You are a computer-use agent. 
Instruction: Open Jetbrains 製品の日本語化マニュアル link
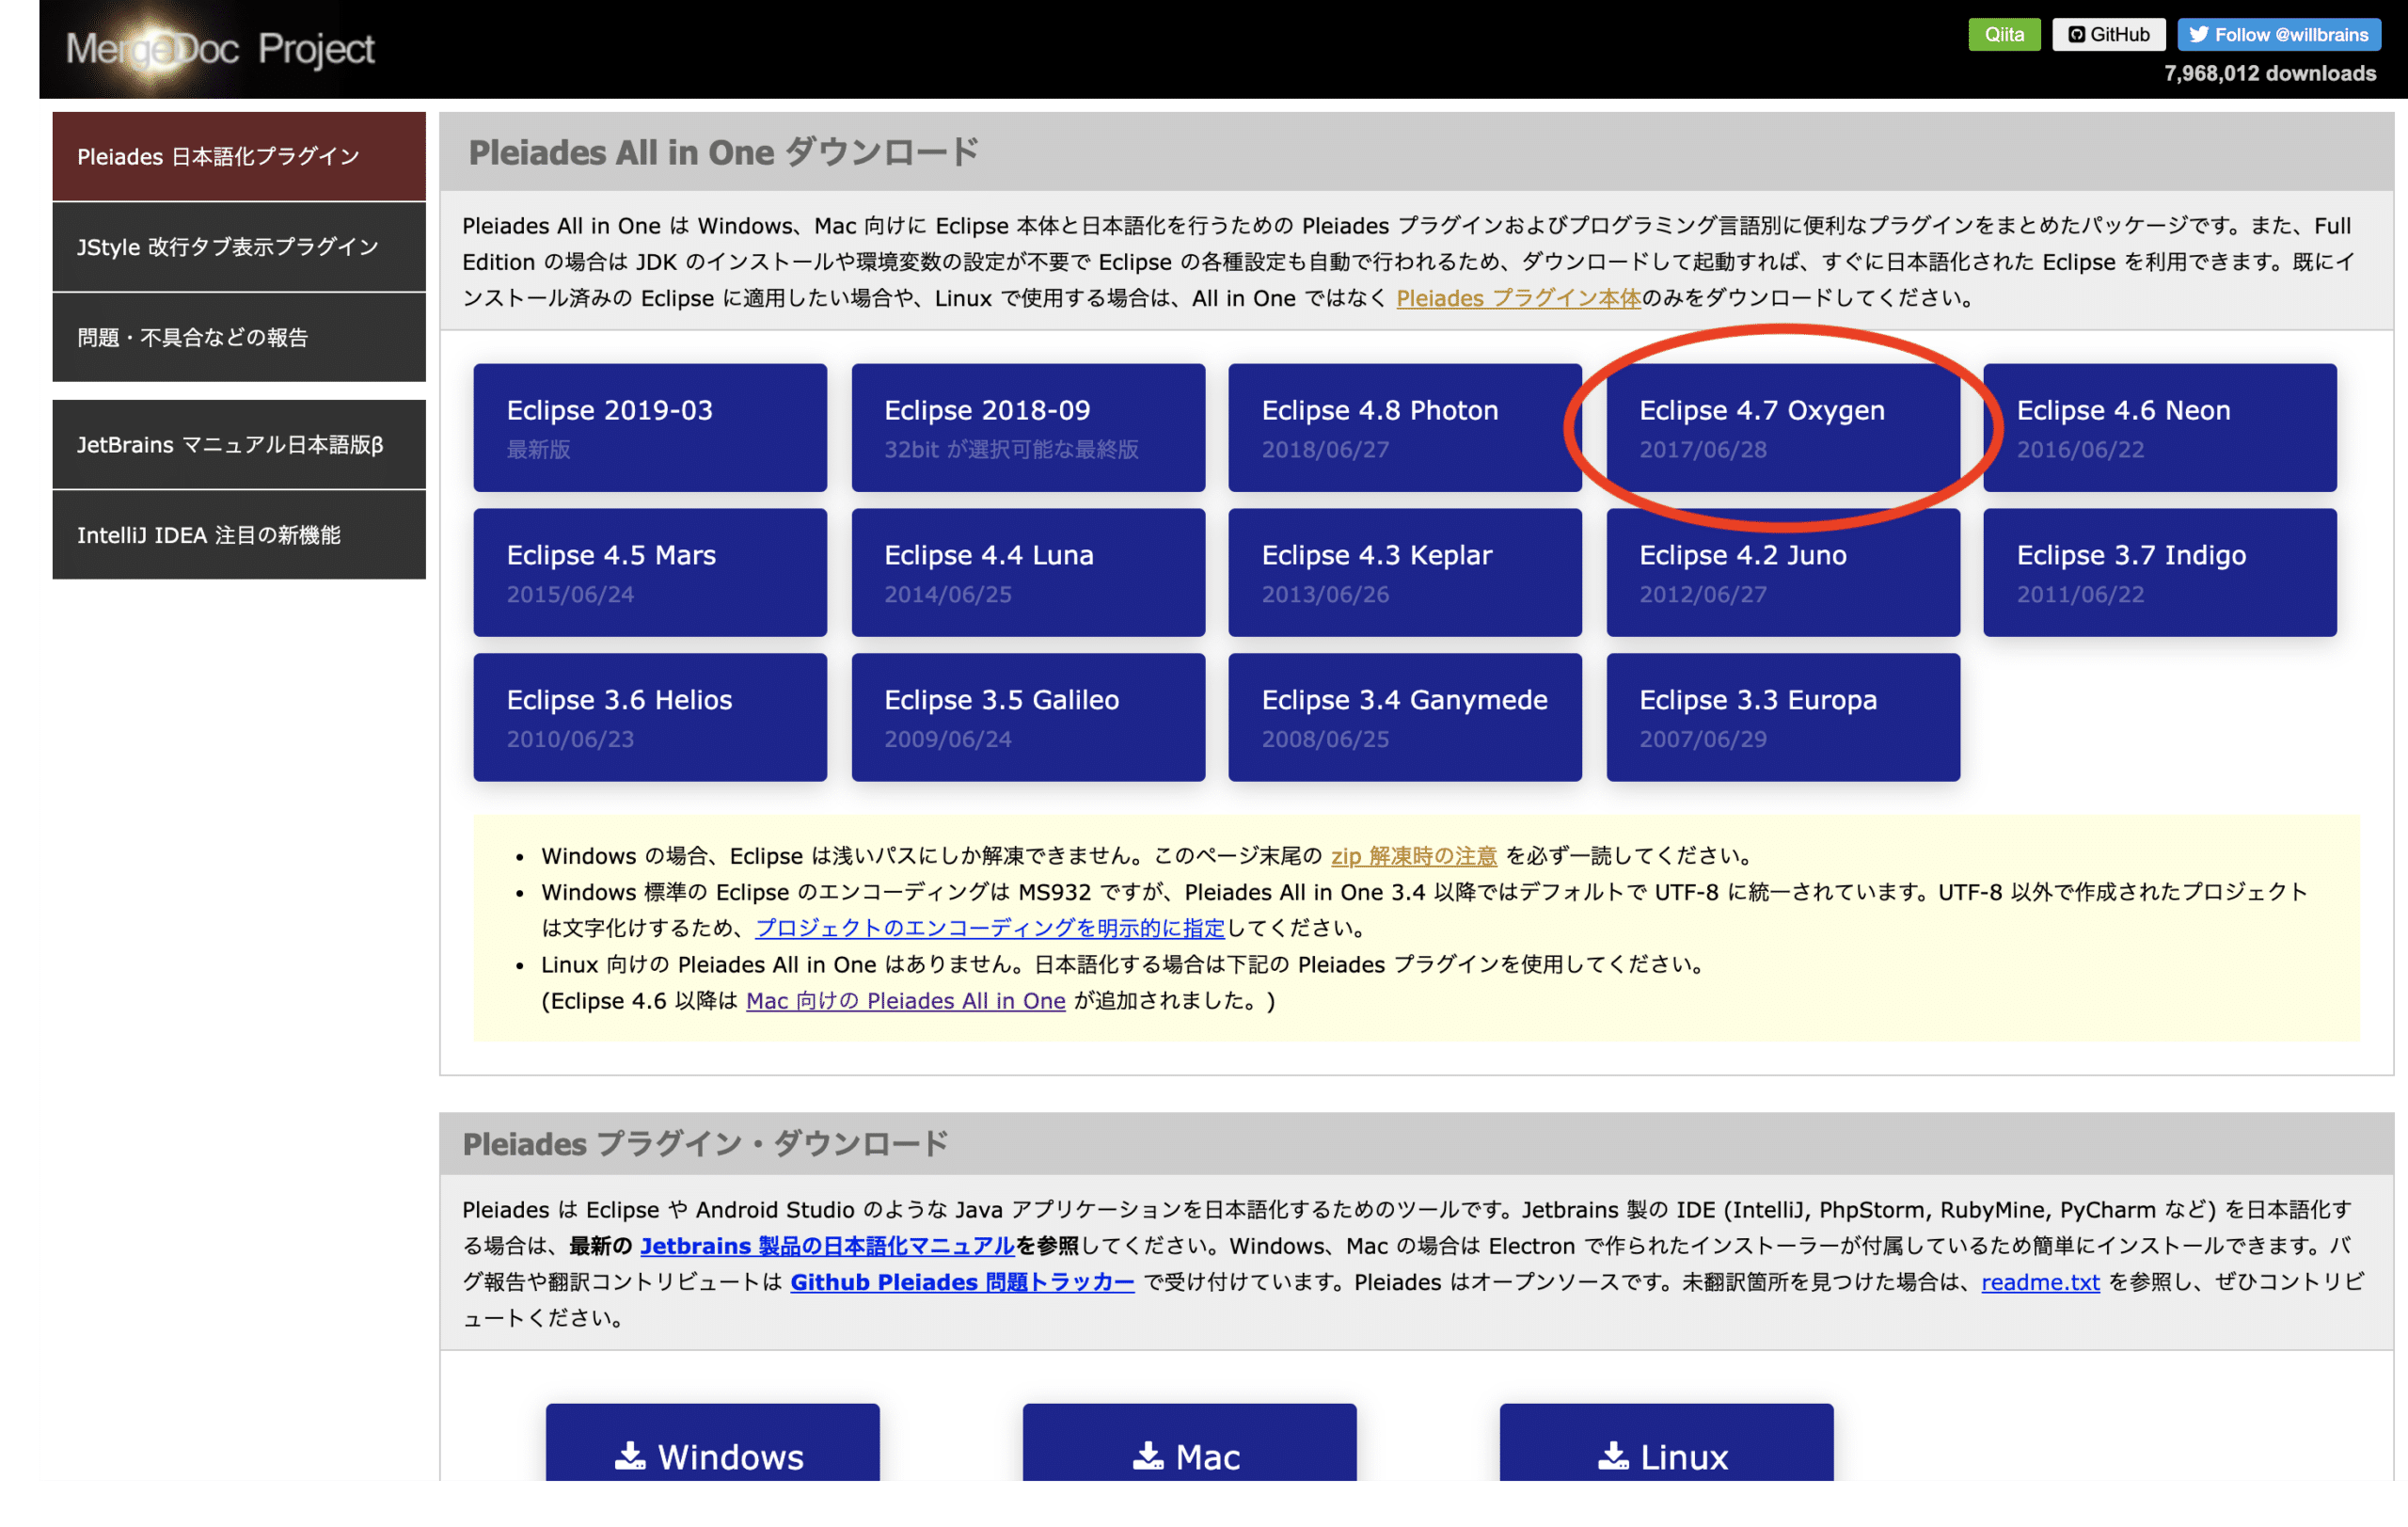tap(827, 1246)
